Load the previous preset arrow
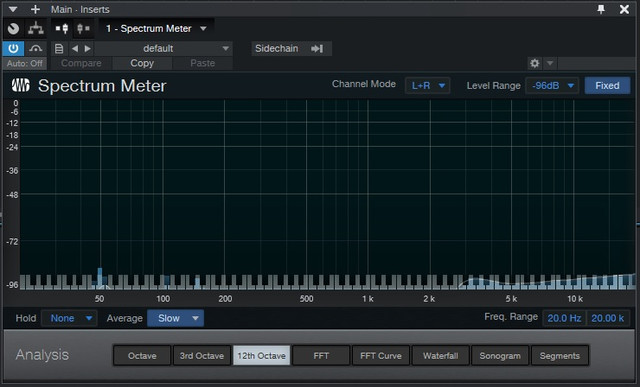The image size is (640, 387). (x=75, y=49)
